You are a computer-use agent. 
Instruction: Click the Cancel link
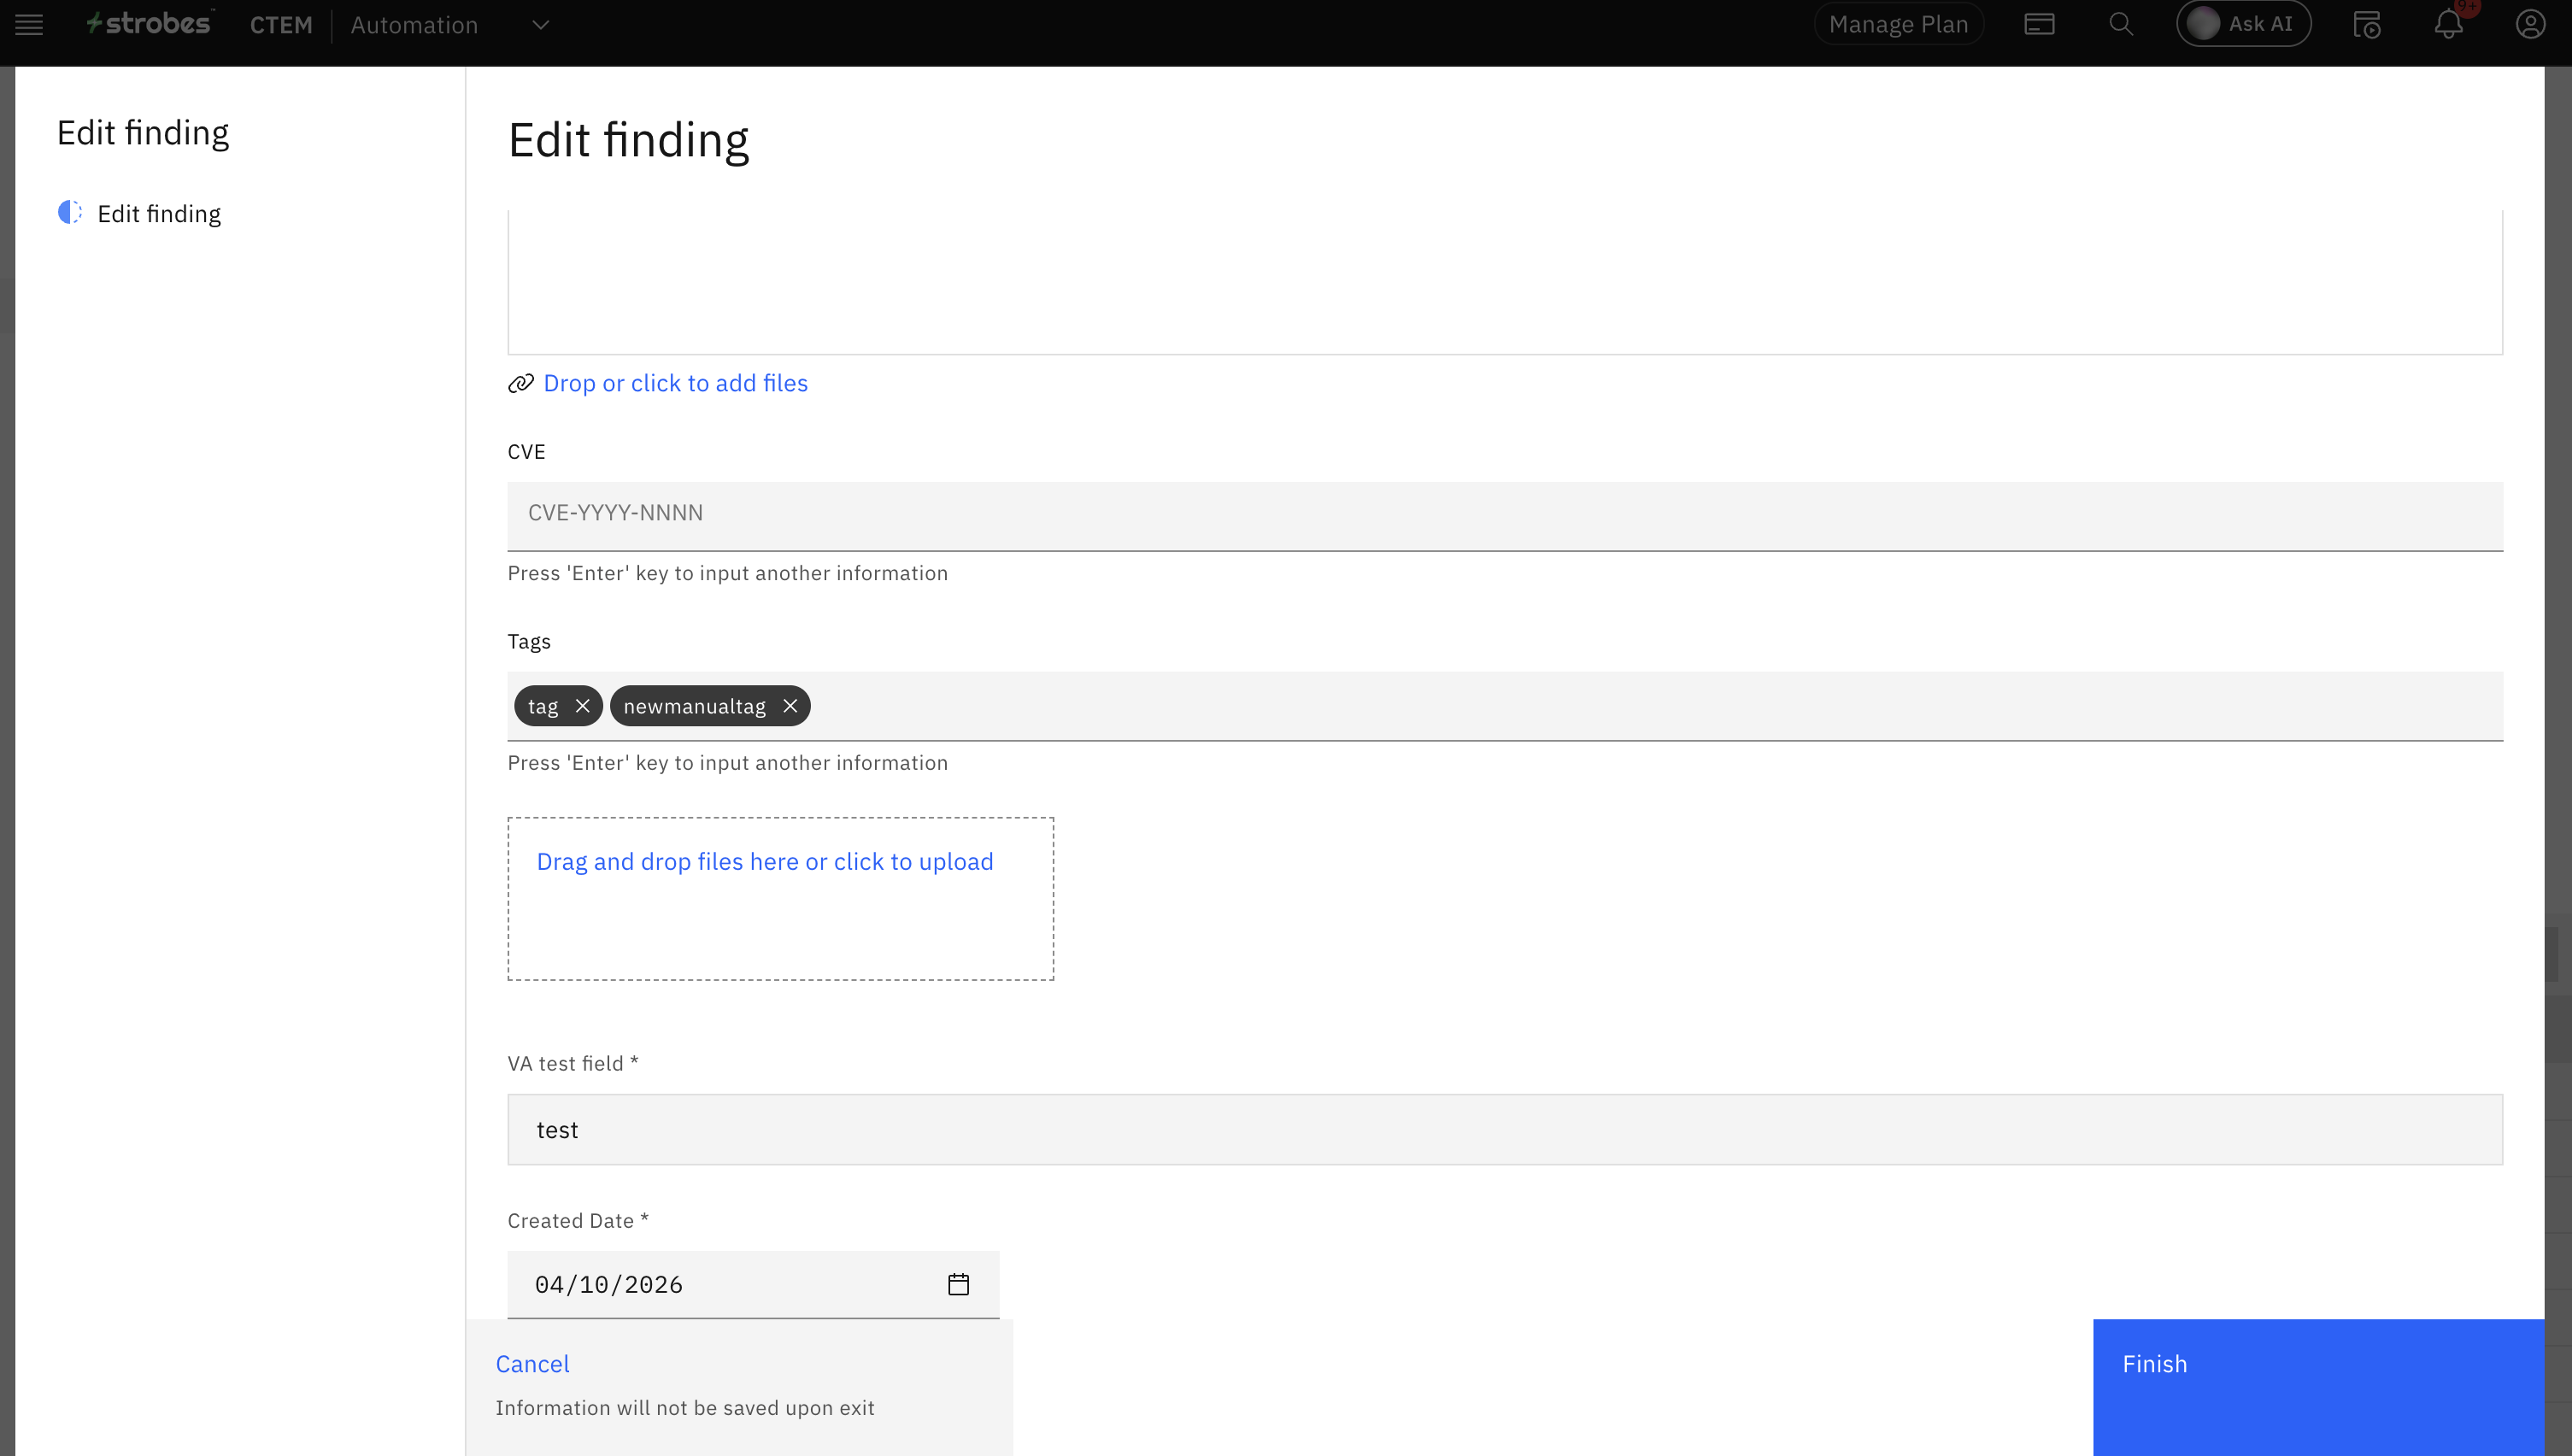pyautogui.click(x=532, y=1364)
